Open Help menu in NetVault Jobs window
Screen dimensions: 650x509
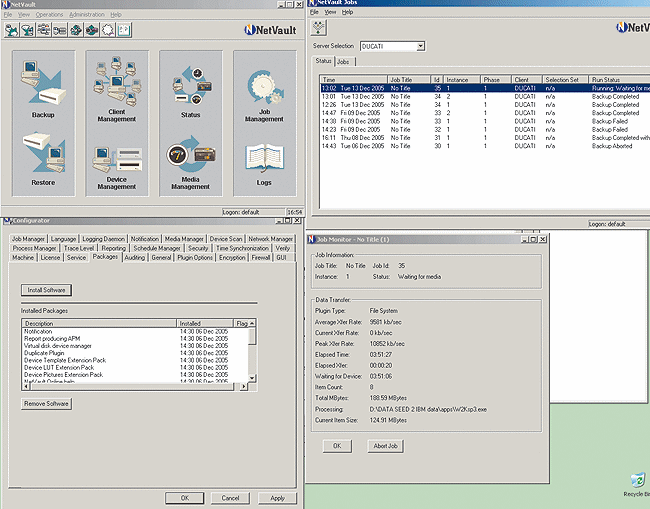click(347, 12)
